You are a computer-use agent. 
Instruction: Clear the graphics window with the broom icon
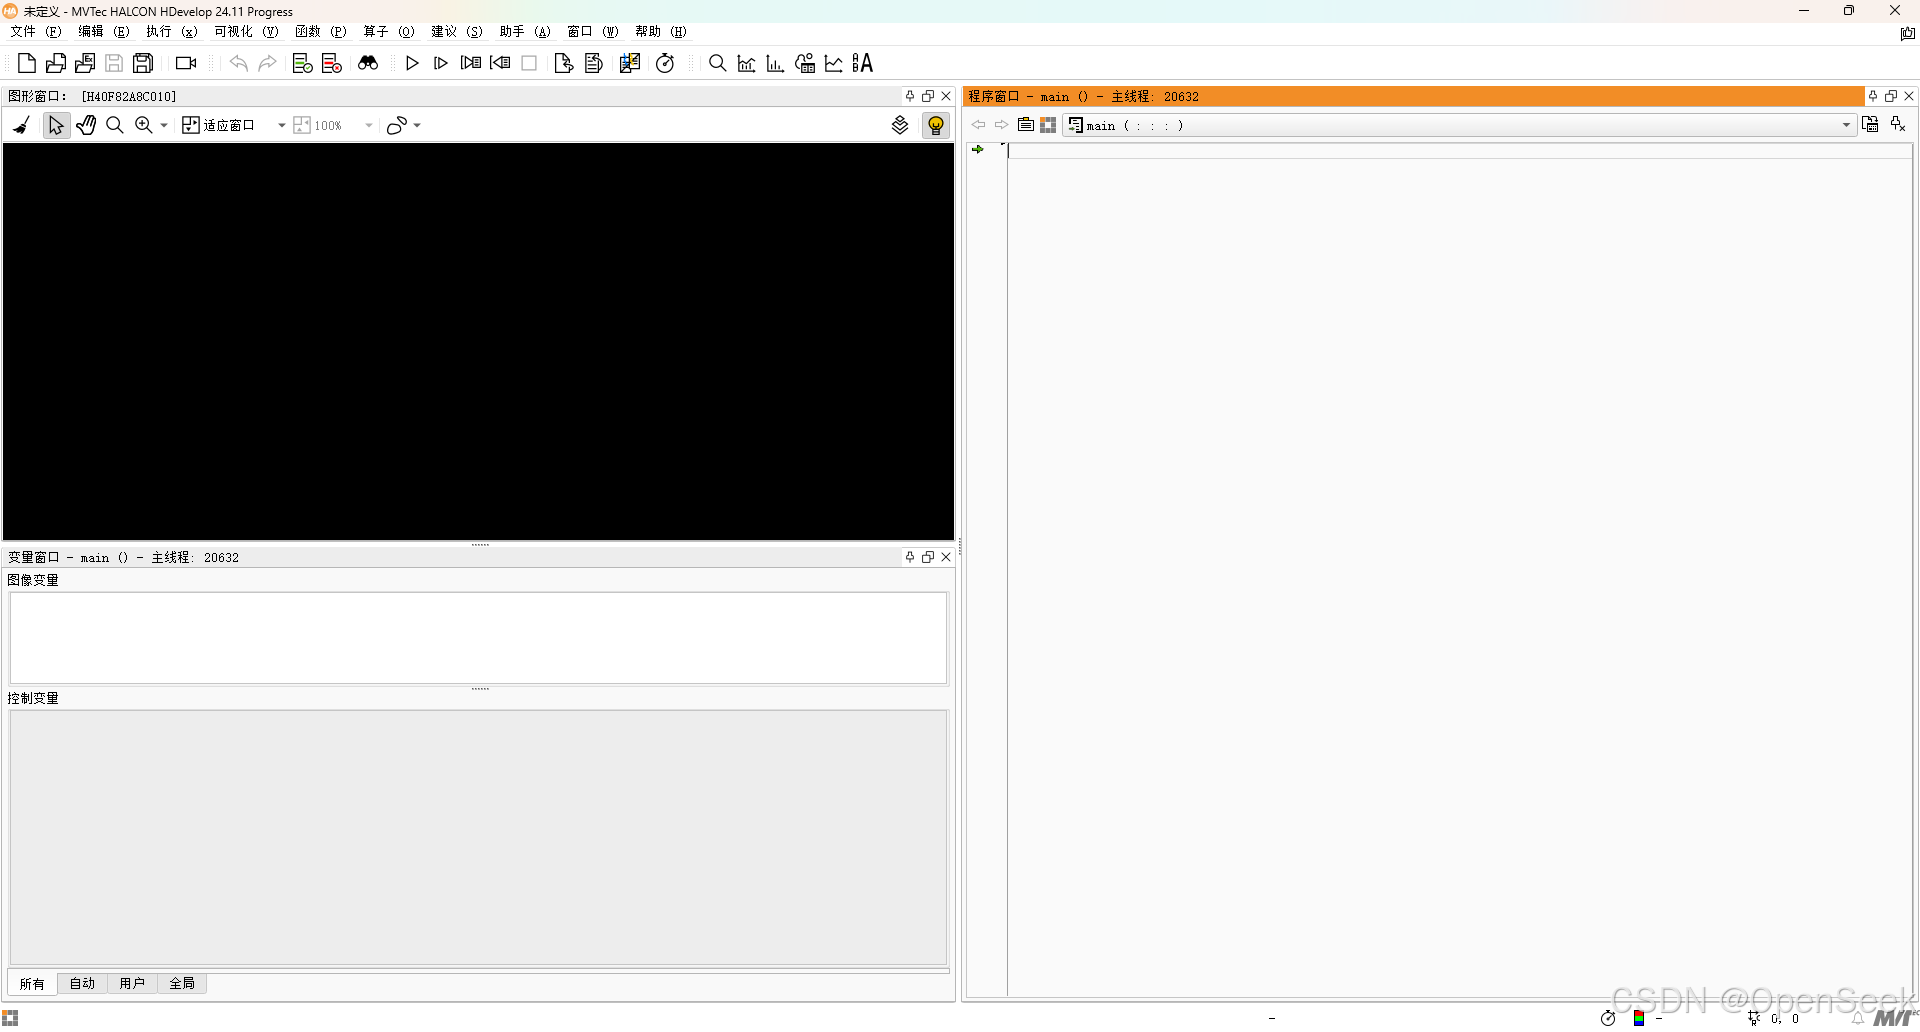20,124
